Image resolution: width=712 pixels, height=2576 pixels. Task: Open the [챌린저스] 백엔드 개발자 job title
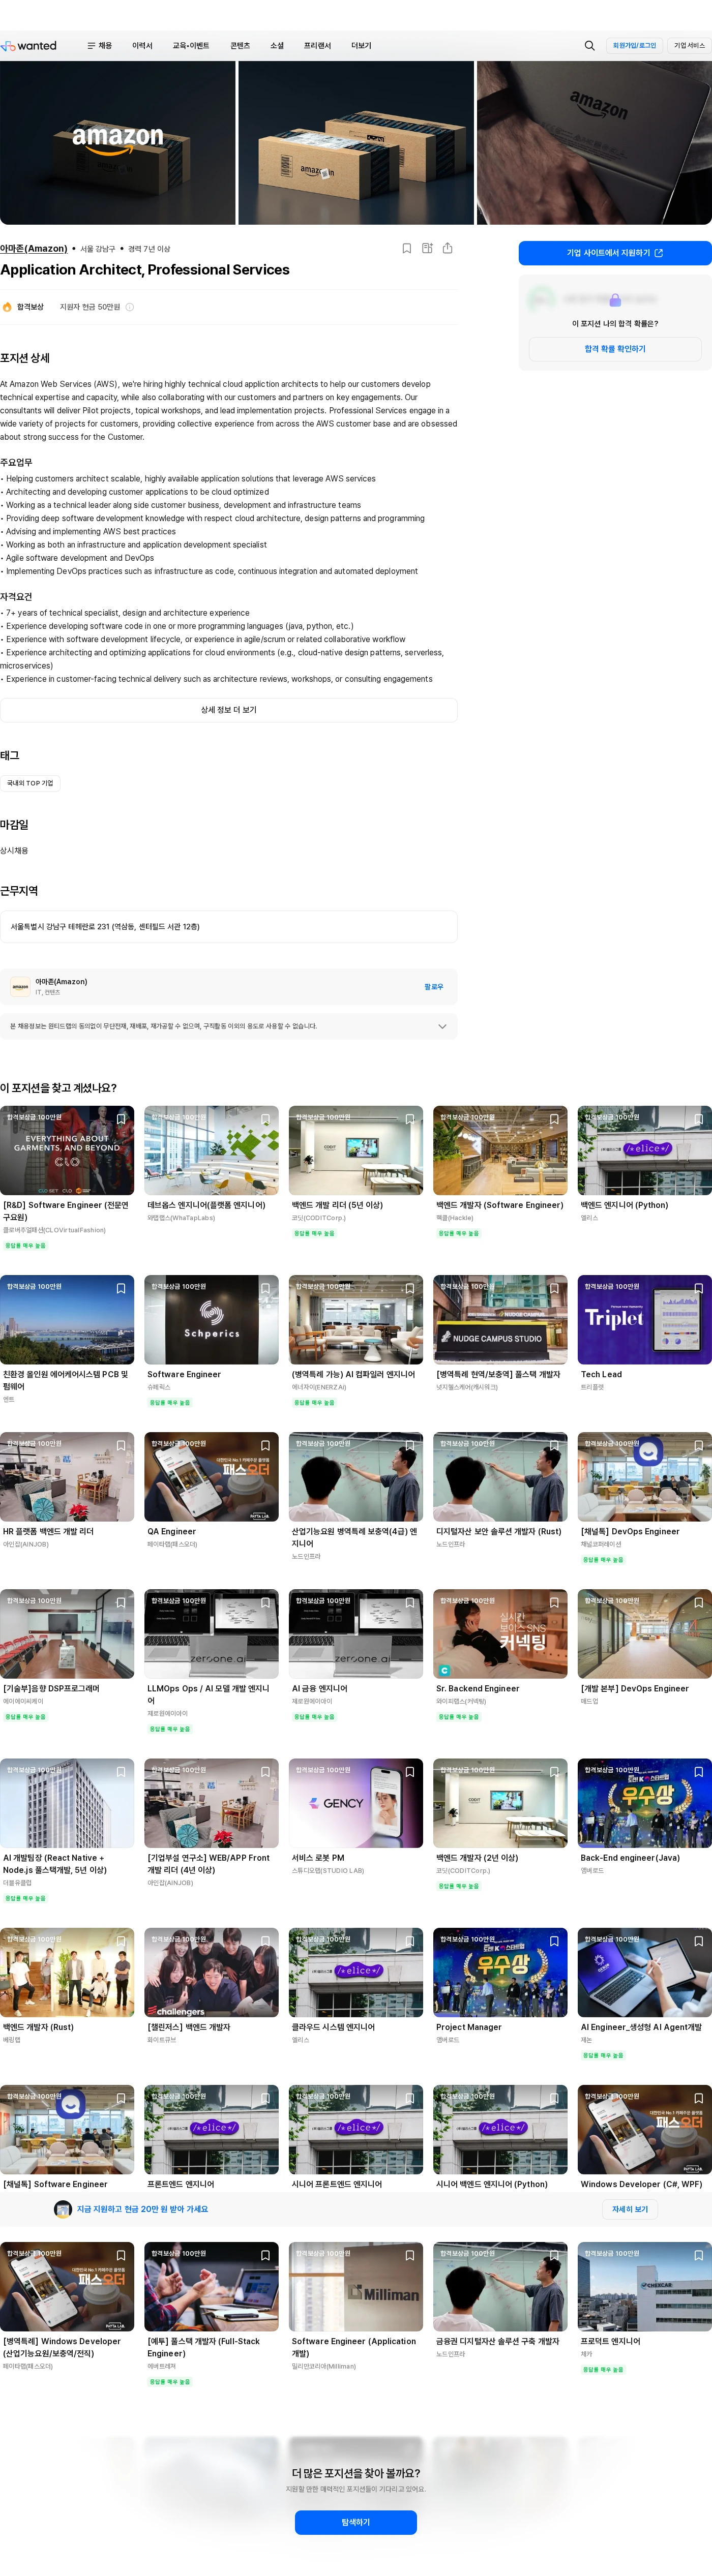(189, 2028)
